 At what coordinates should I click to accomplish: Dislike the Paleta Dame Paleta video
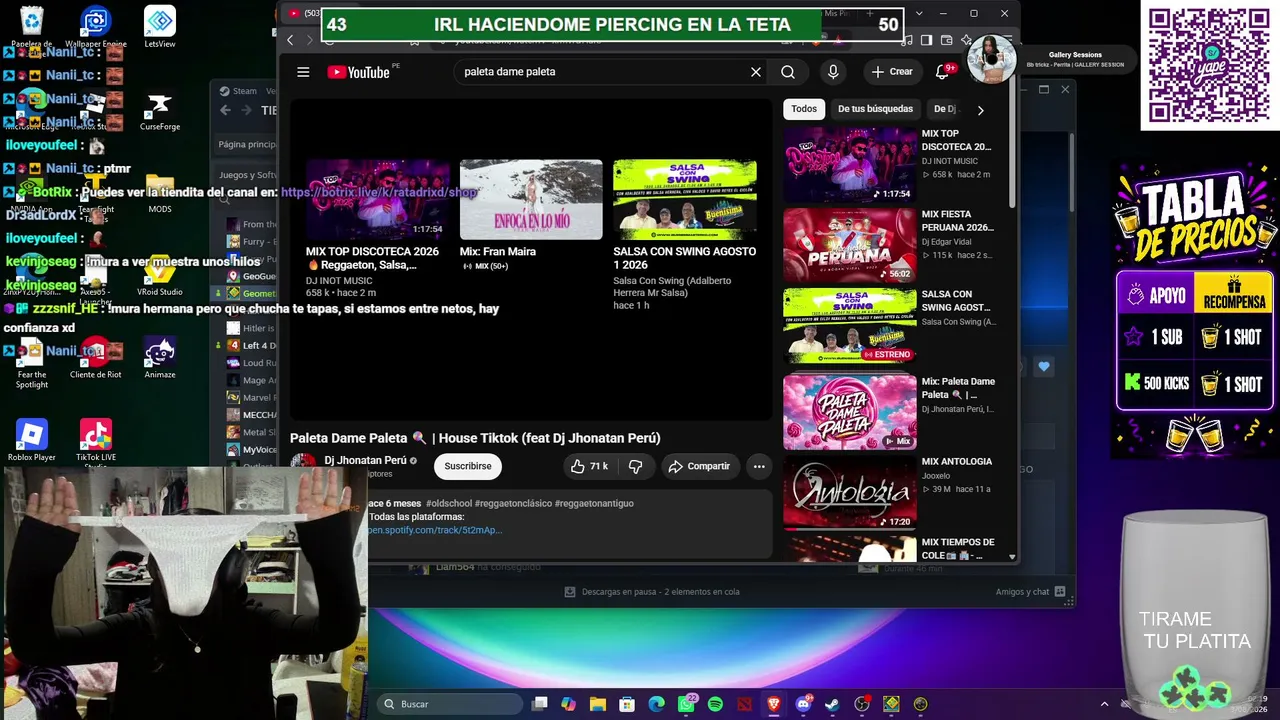tap(635, 466)
